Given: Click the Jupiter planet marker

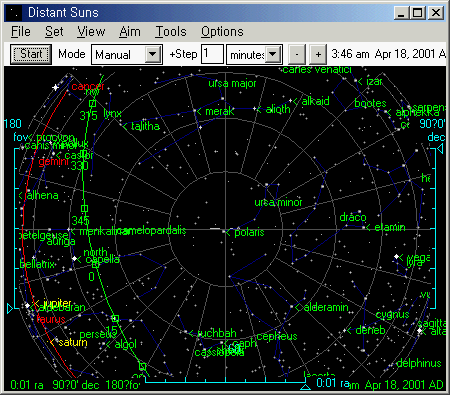Looking at the screenshot, I should click(28, 305).
